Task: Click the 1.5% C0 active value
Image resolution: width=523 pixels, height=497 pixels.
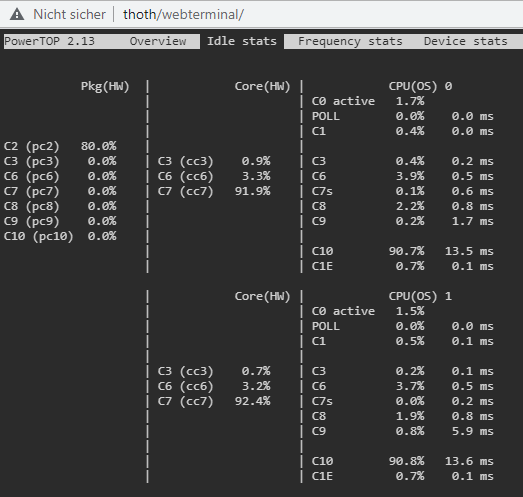Action: 410,311
